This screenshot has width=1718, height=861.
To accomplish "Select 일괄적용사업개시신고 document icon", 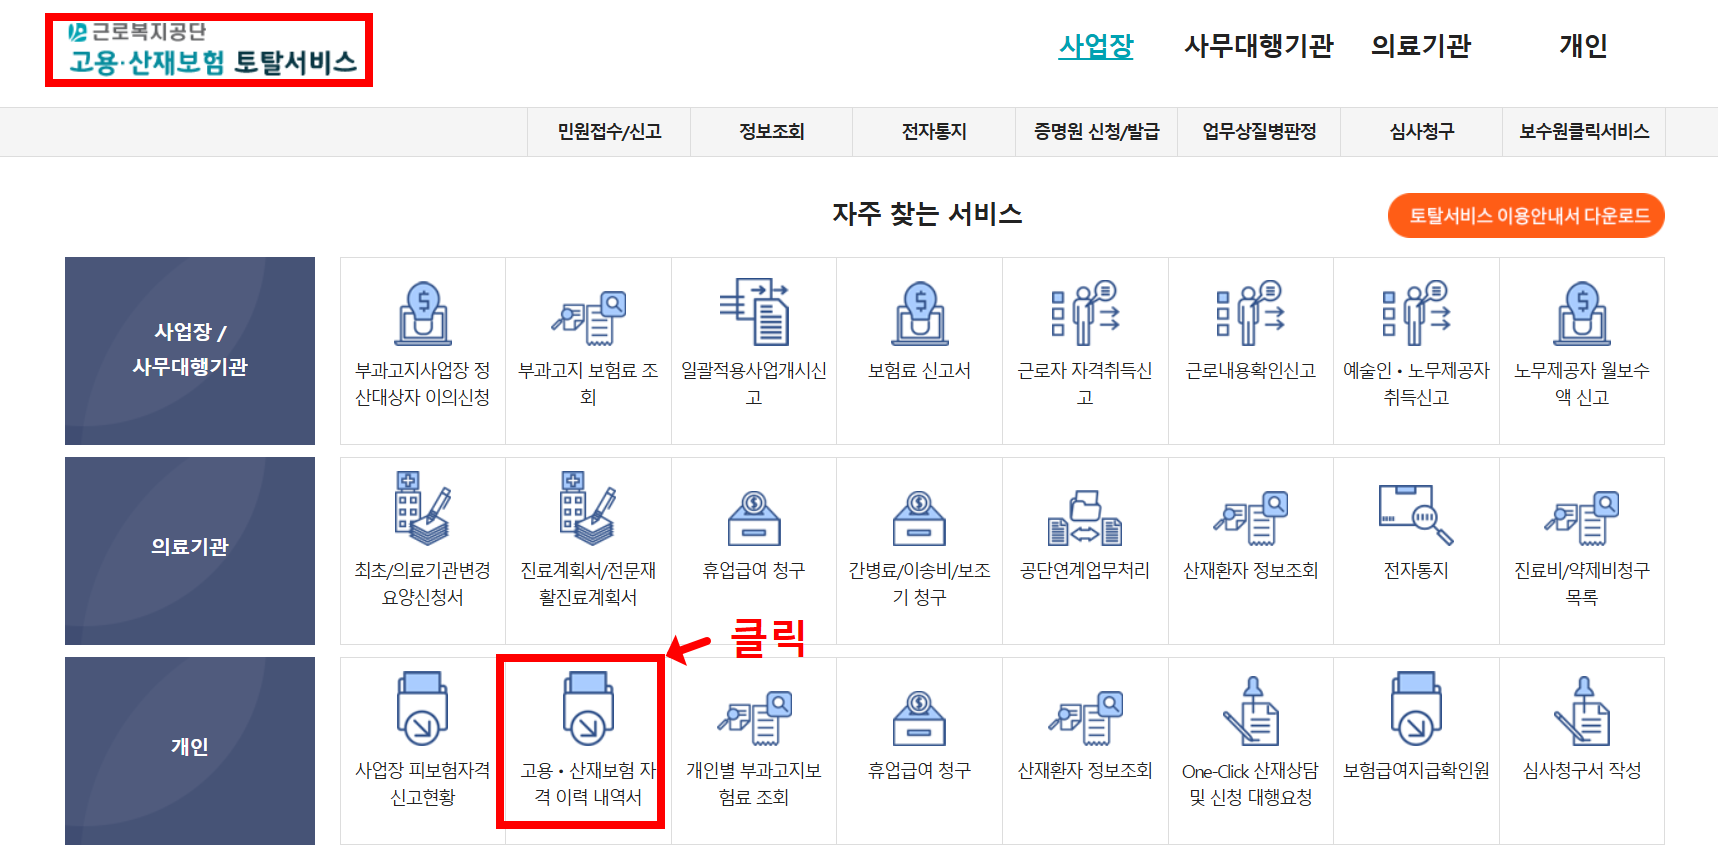I will tap(754, 312).
